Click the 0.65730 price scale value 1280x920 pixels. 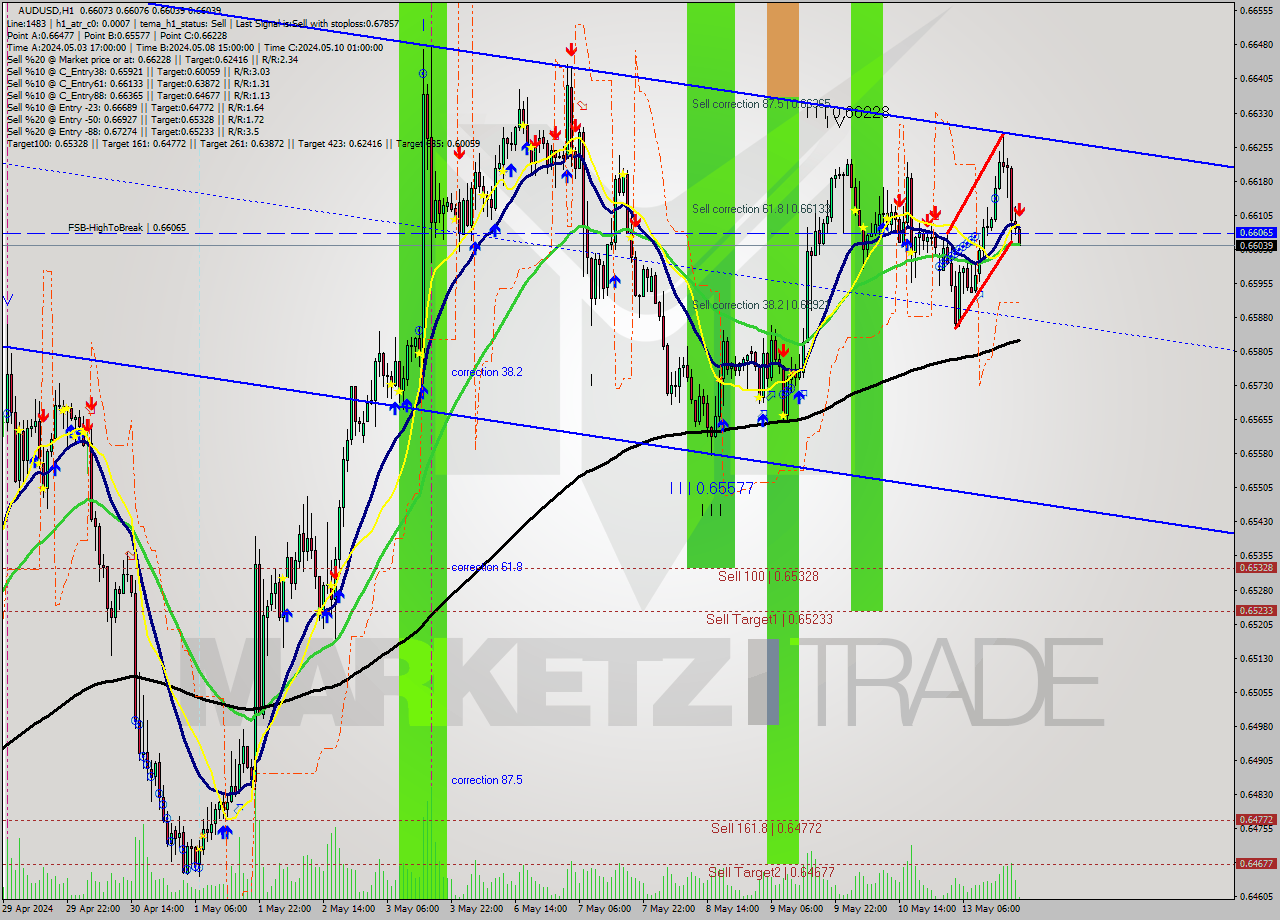1256,385
